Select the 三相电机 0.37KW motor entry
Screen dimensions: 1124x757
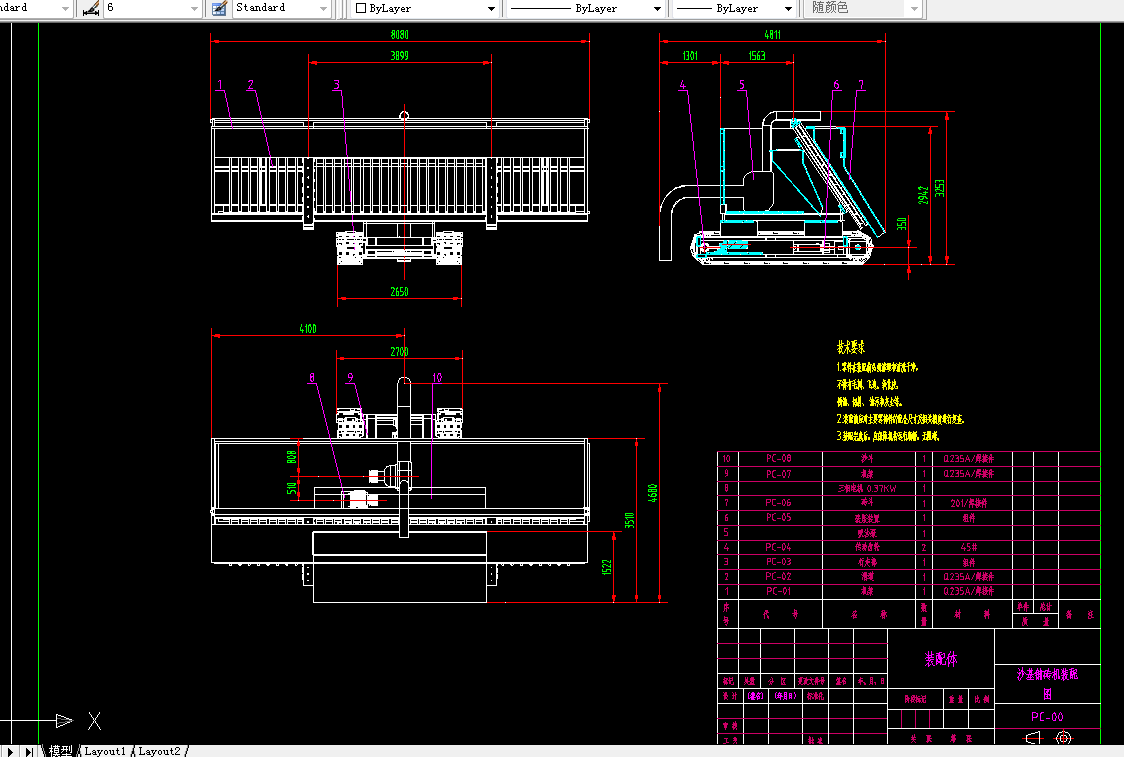tap(867, 488)
